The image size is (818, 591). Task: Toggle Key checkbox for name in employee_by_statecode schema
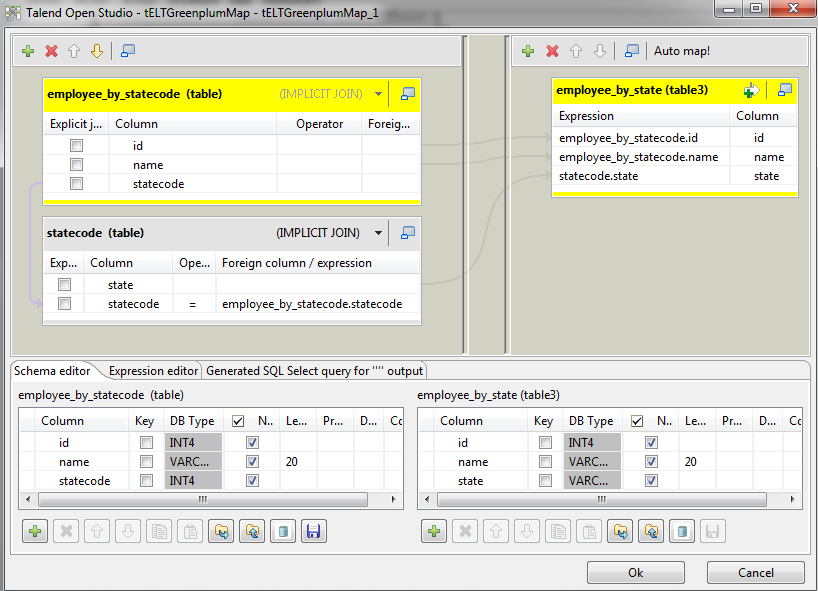tap(147, 462)
